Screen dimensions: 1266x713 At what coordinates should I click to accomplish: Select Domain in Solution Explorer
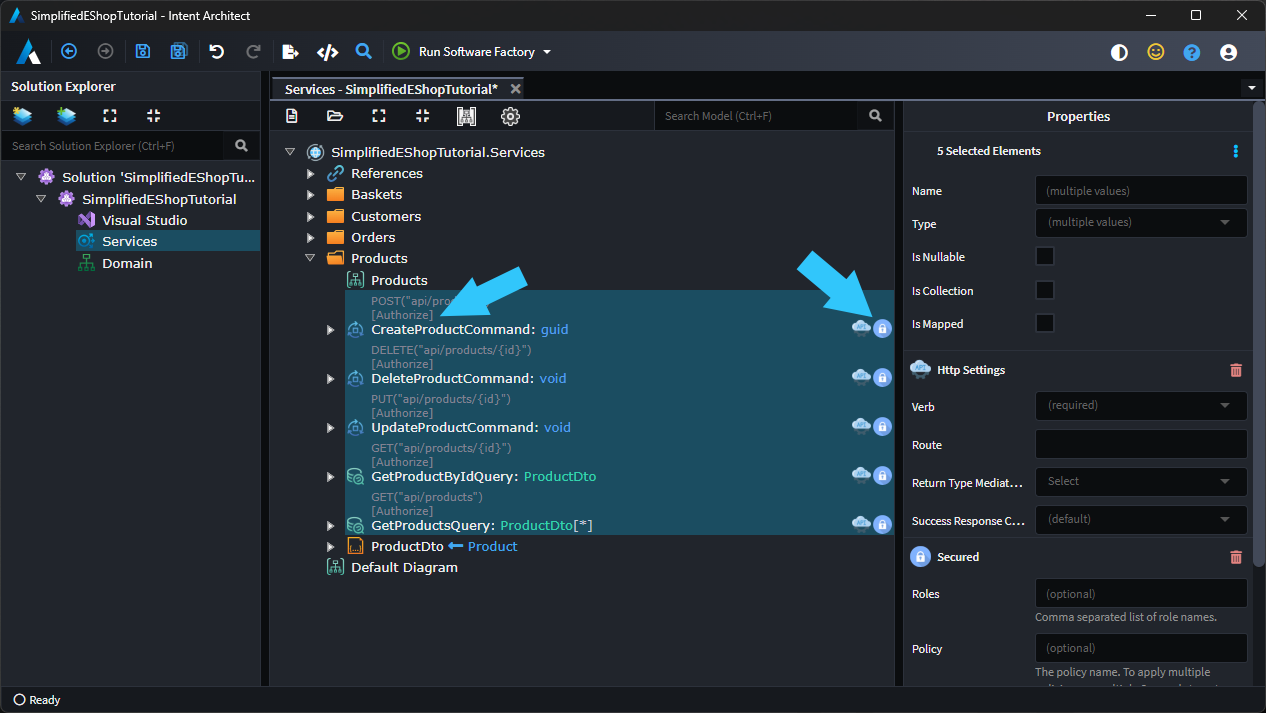(x=127, y=263)
